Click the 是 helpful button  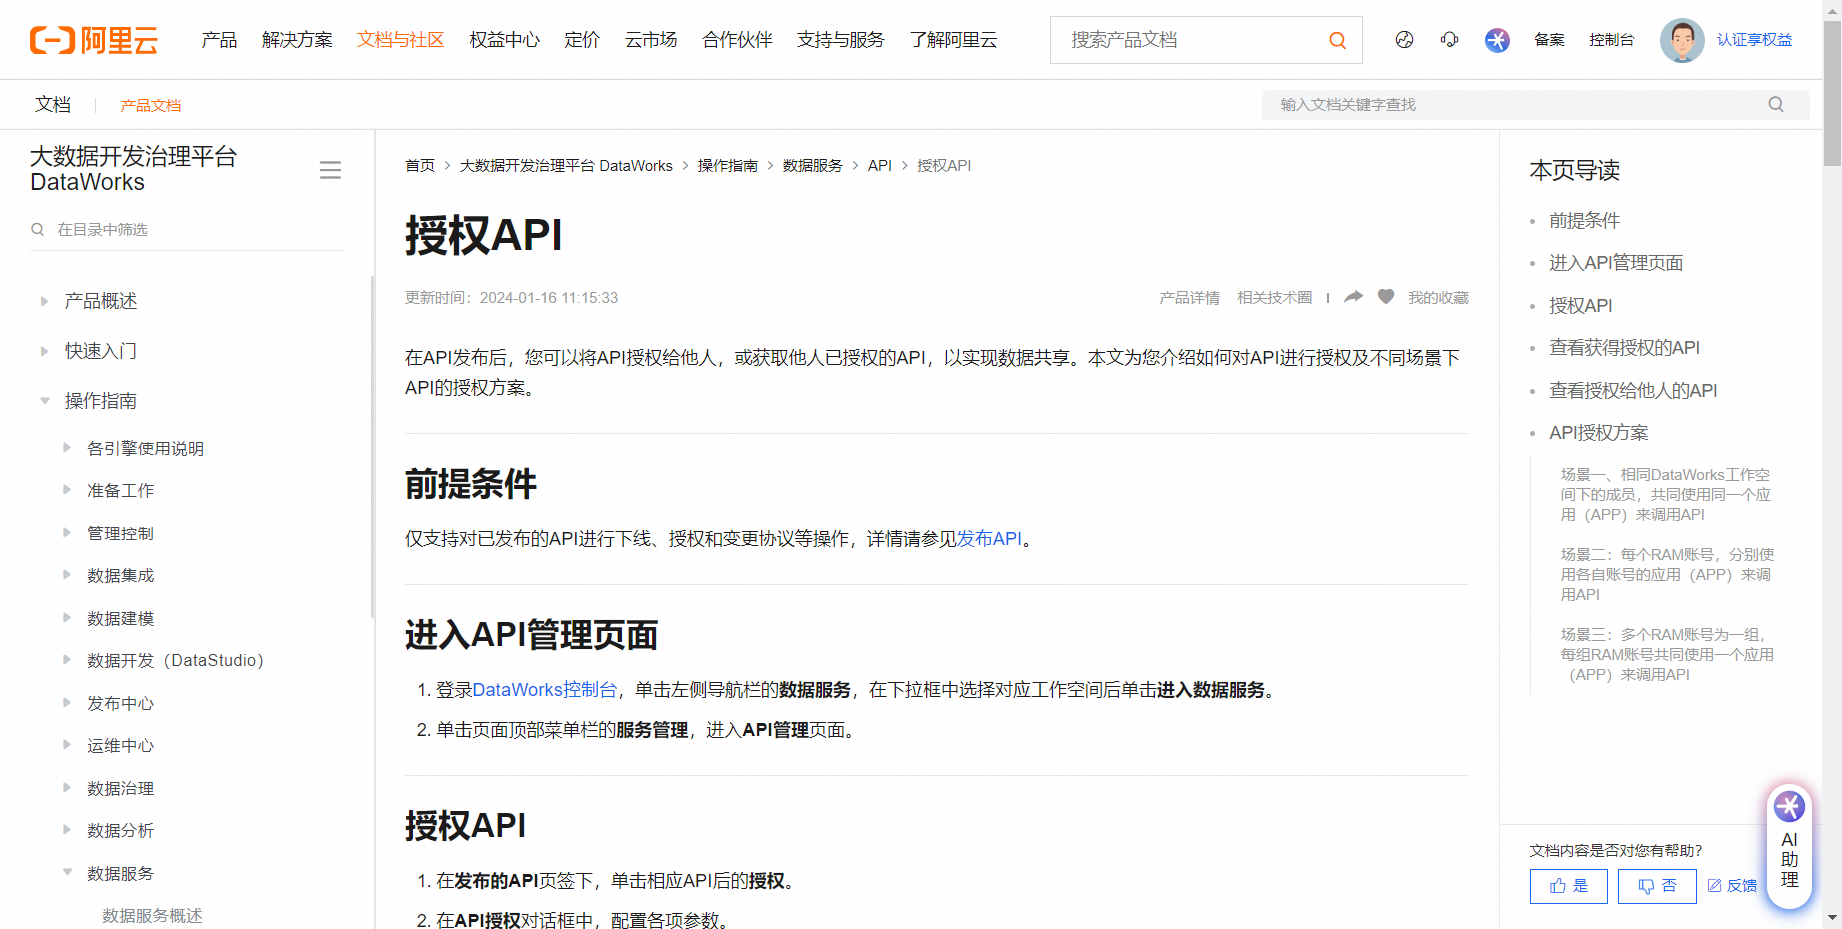[1569, 886]
